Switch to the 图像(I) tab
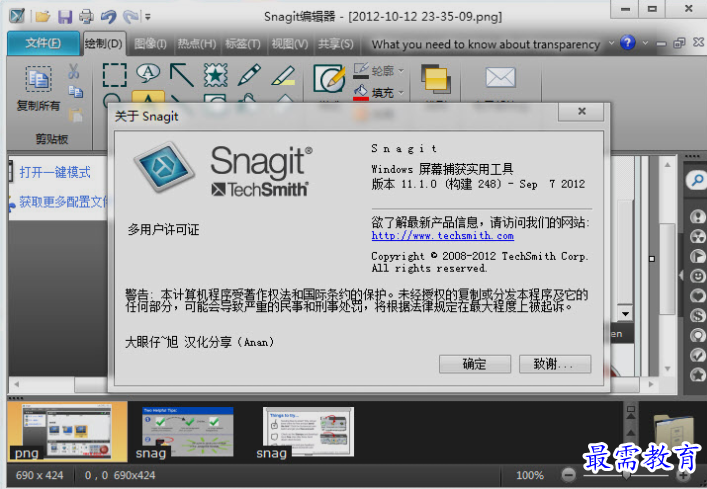 pyautogui.click(x=150, y=44)
